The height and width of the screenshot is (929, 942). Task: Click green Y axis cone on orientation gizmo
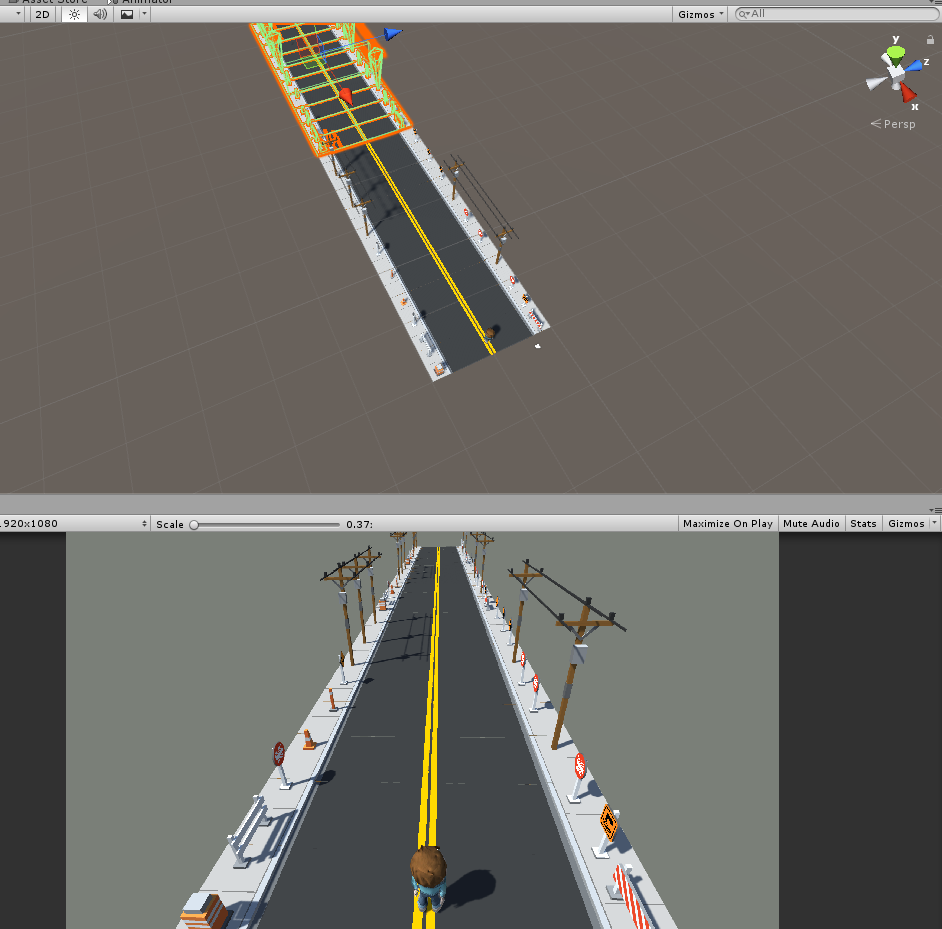896,56
